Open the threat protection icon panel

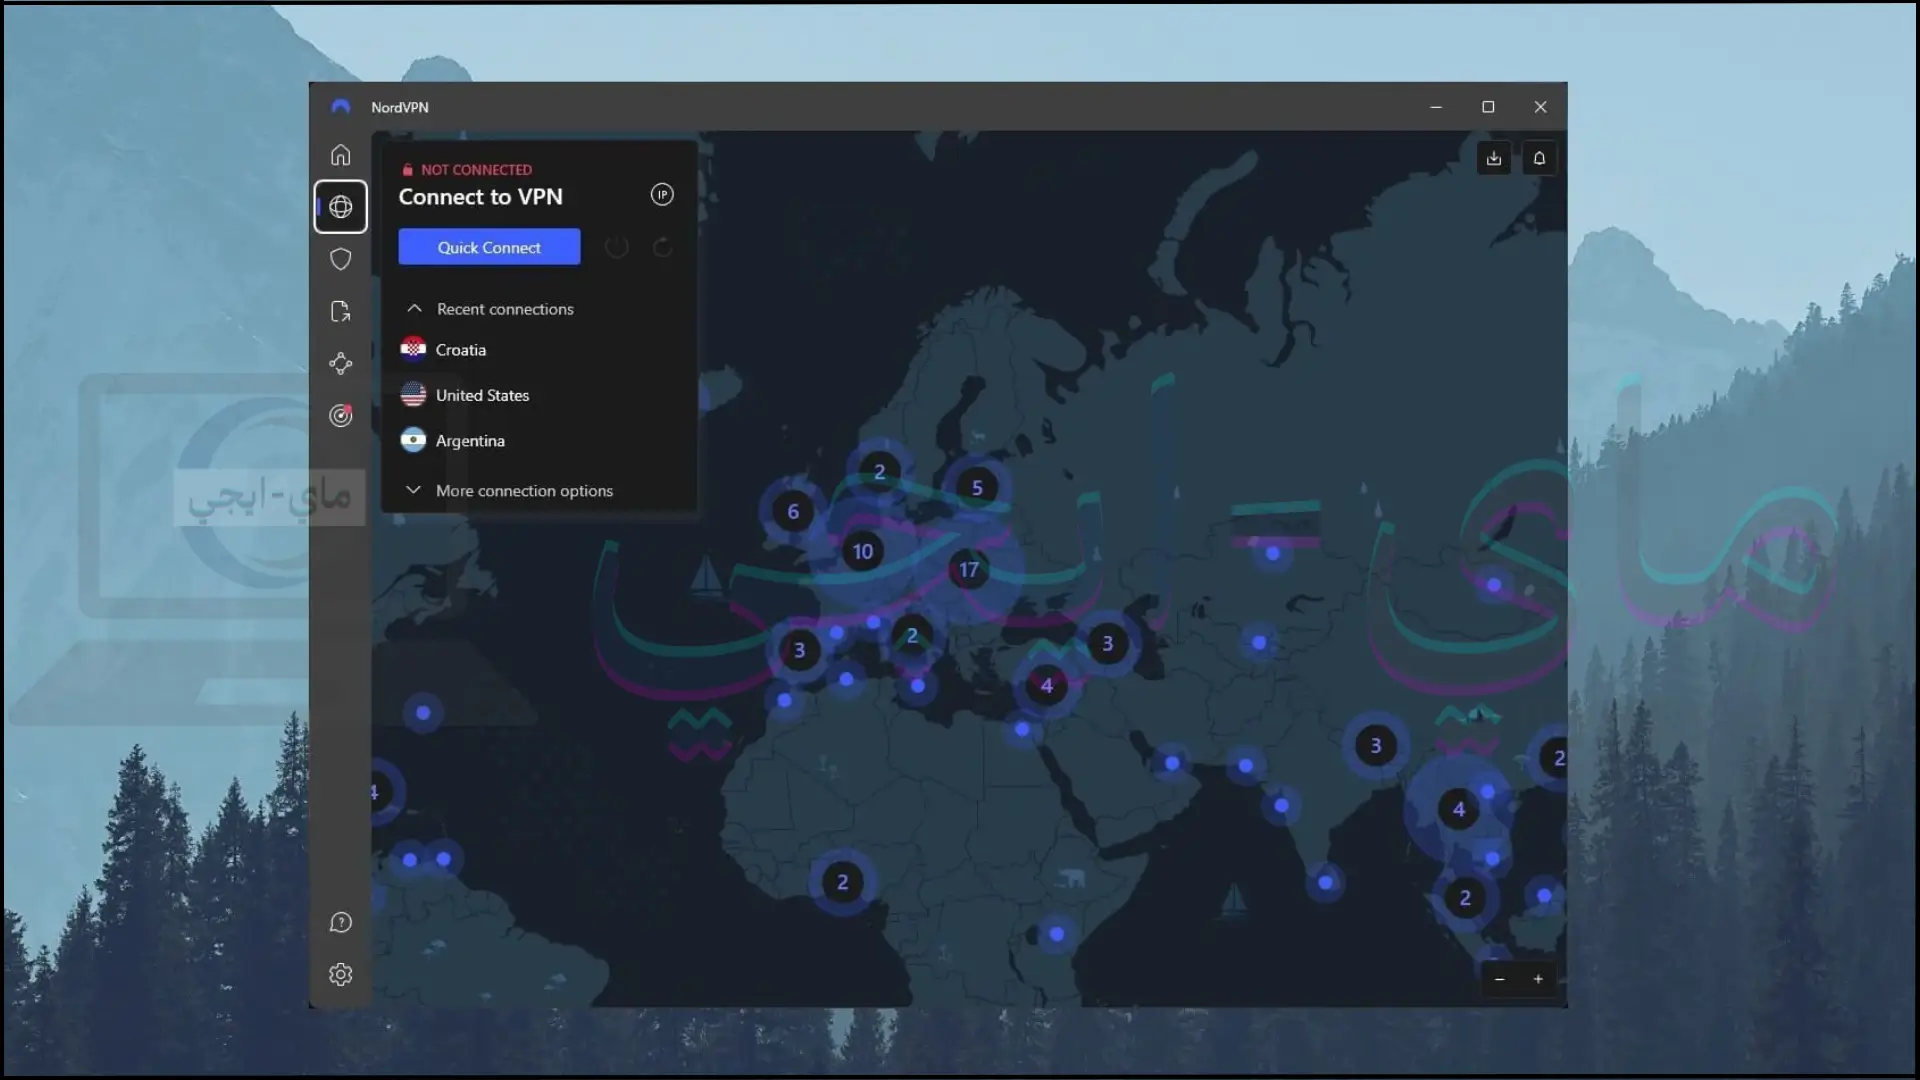click(x=340, y=258)
